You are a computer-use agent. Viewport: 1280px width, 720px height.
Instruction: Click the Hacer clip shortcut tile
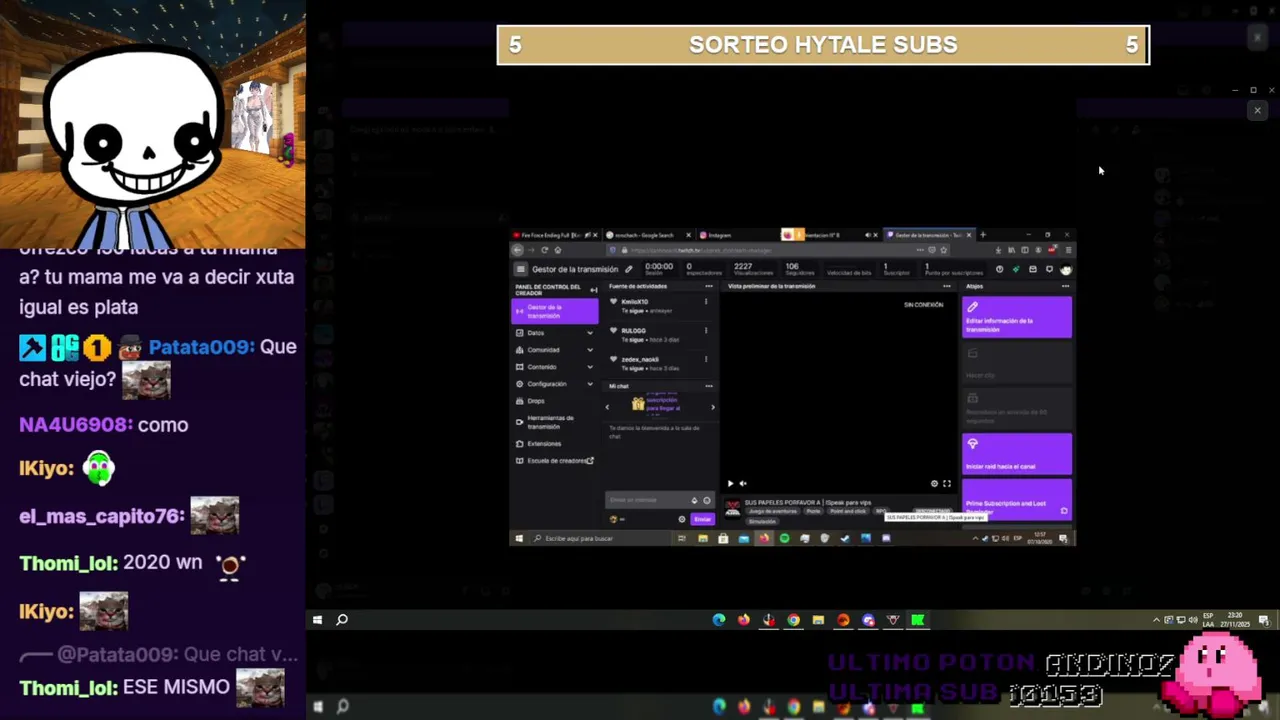click(x=1017, y=362)
